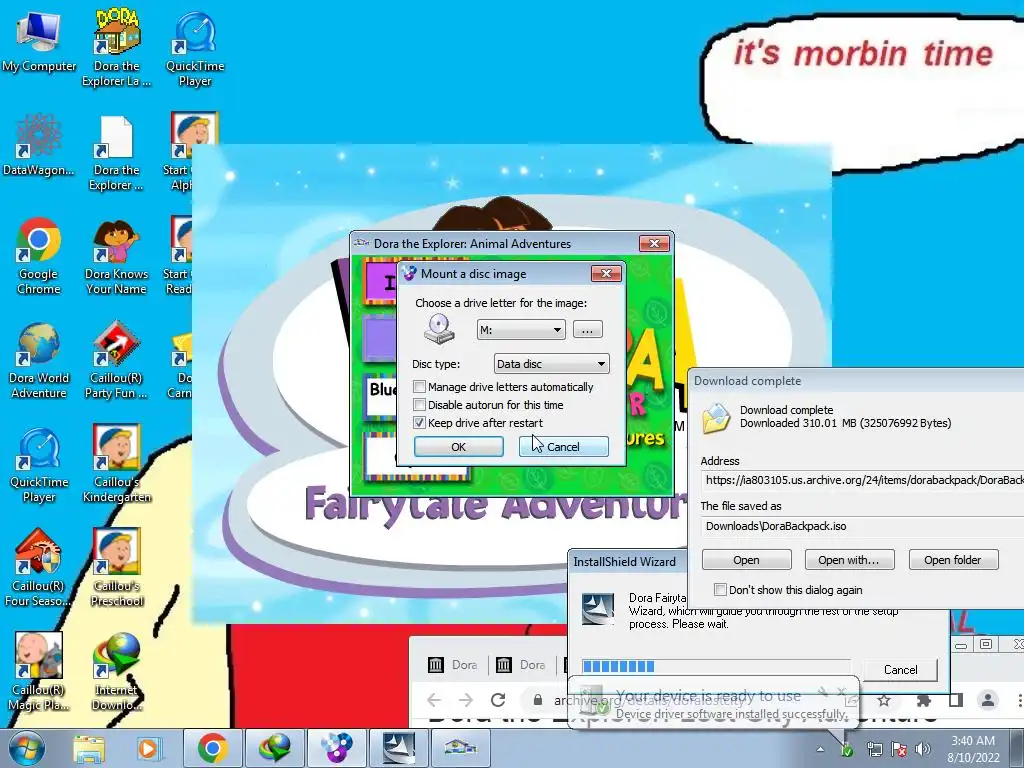The width and height of the screenshot is (1024, 768).
Task: Open Dora the Explorer La... desktop shortcut
Action: pos(116,48)
